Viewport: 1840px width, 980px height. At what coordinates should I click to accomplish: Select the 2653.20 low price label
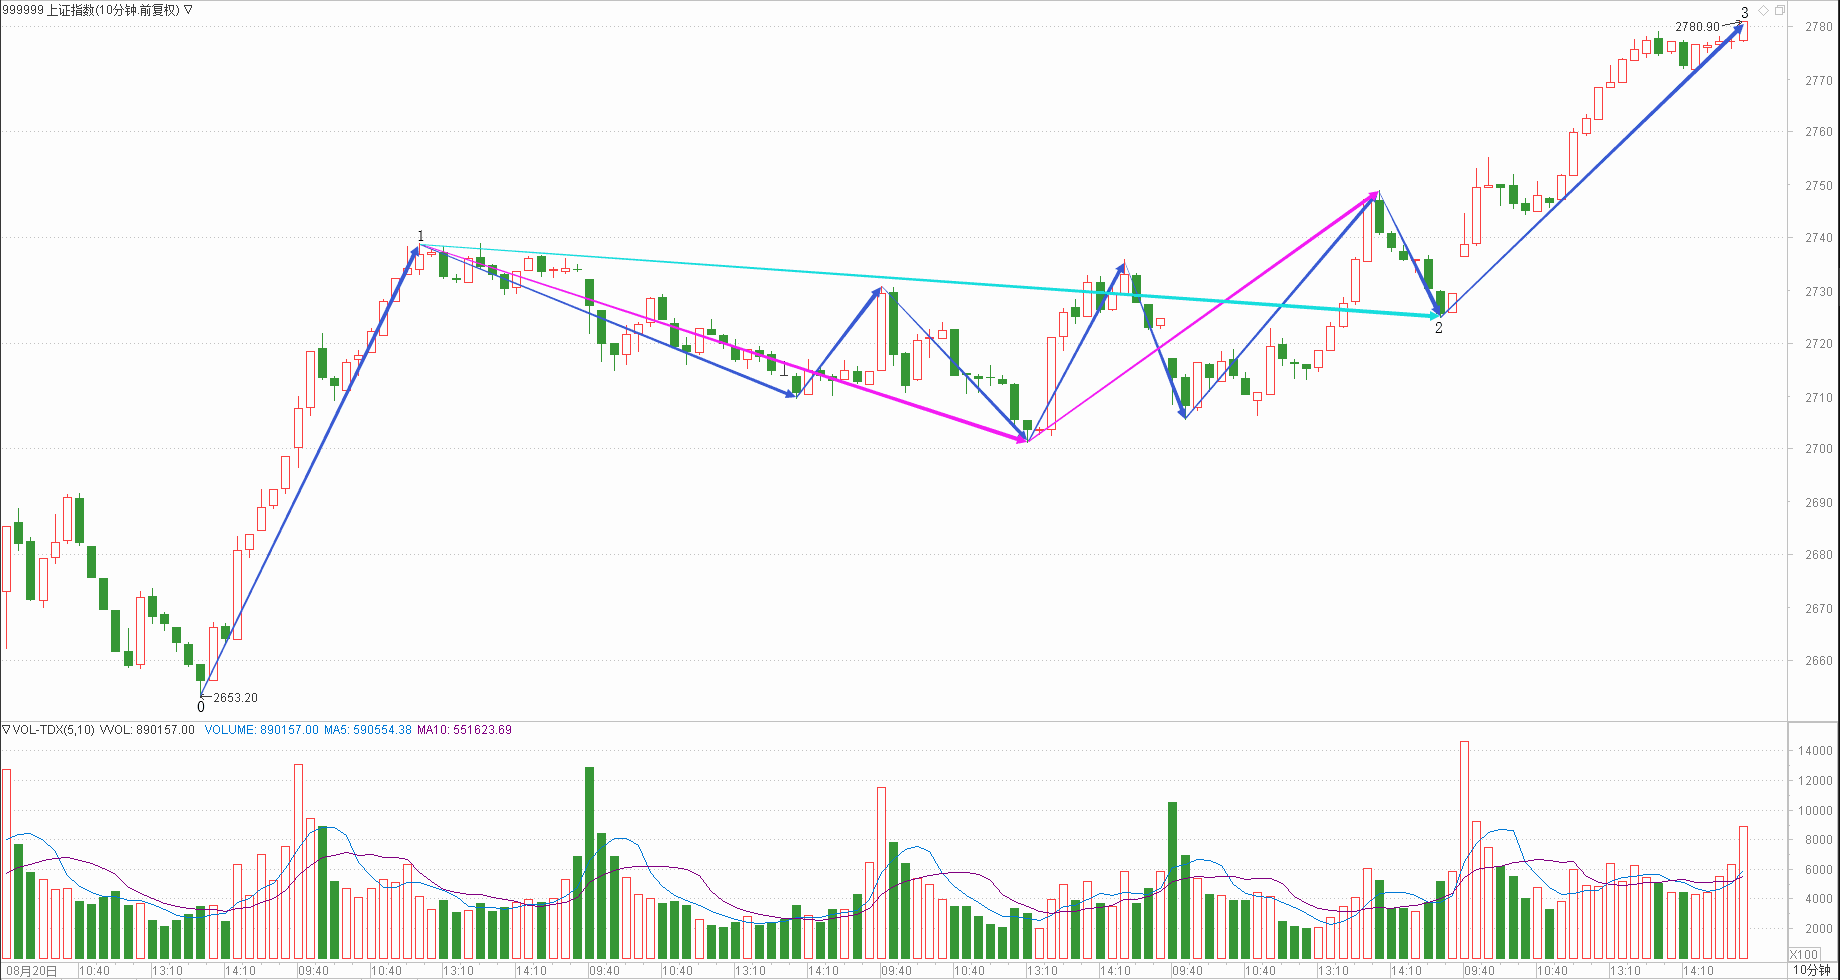coord(235,698)
